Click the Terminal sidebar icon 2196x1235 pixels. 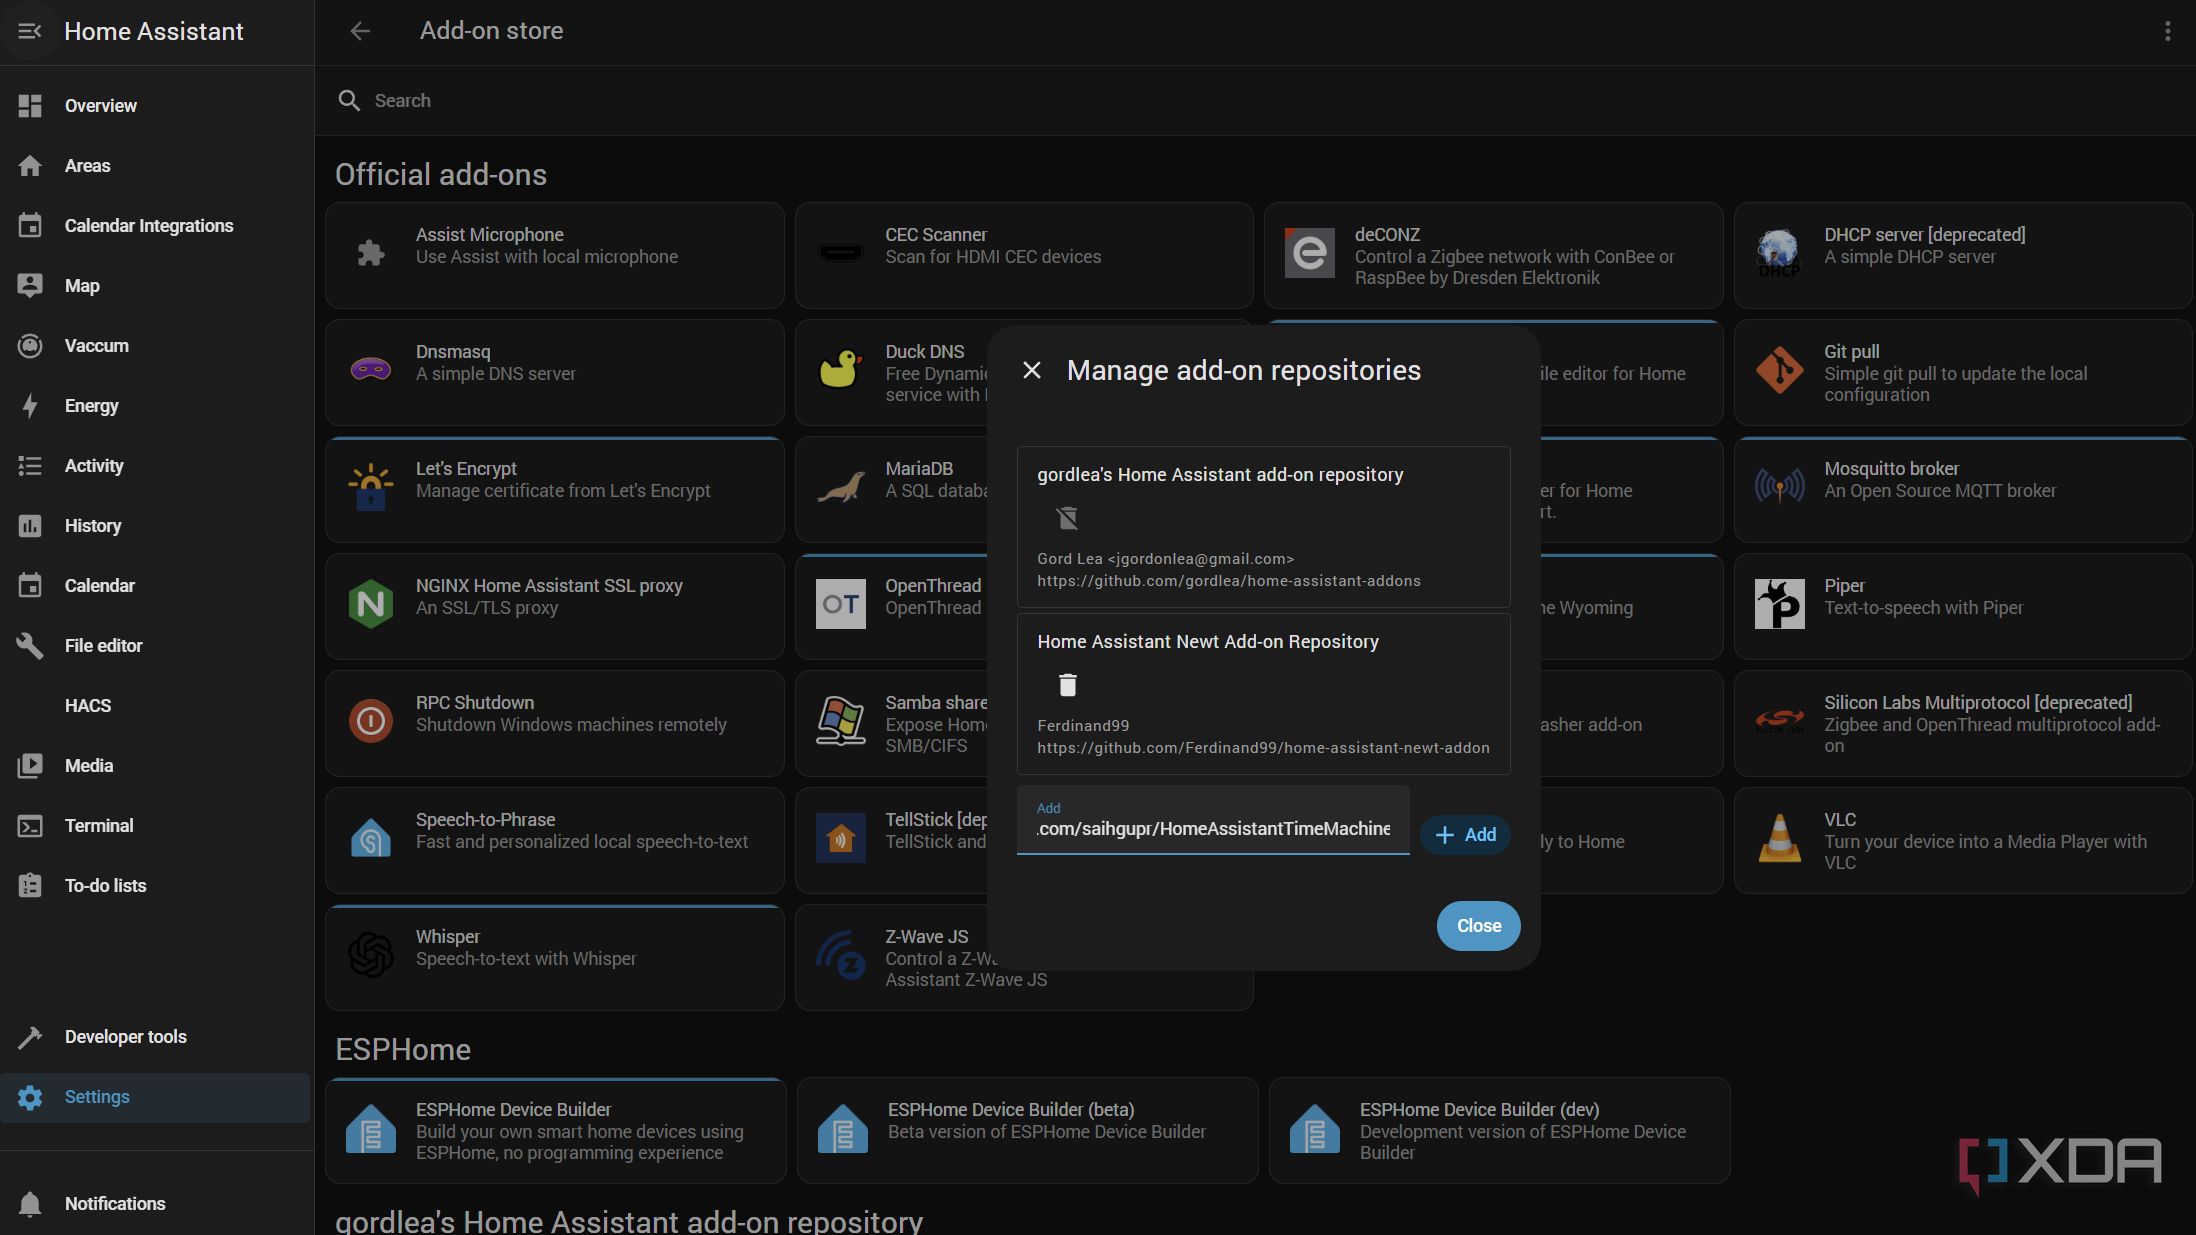(x=30, y=826)
